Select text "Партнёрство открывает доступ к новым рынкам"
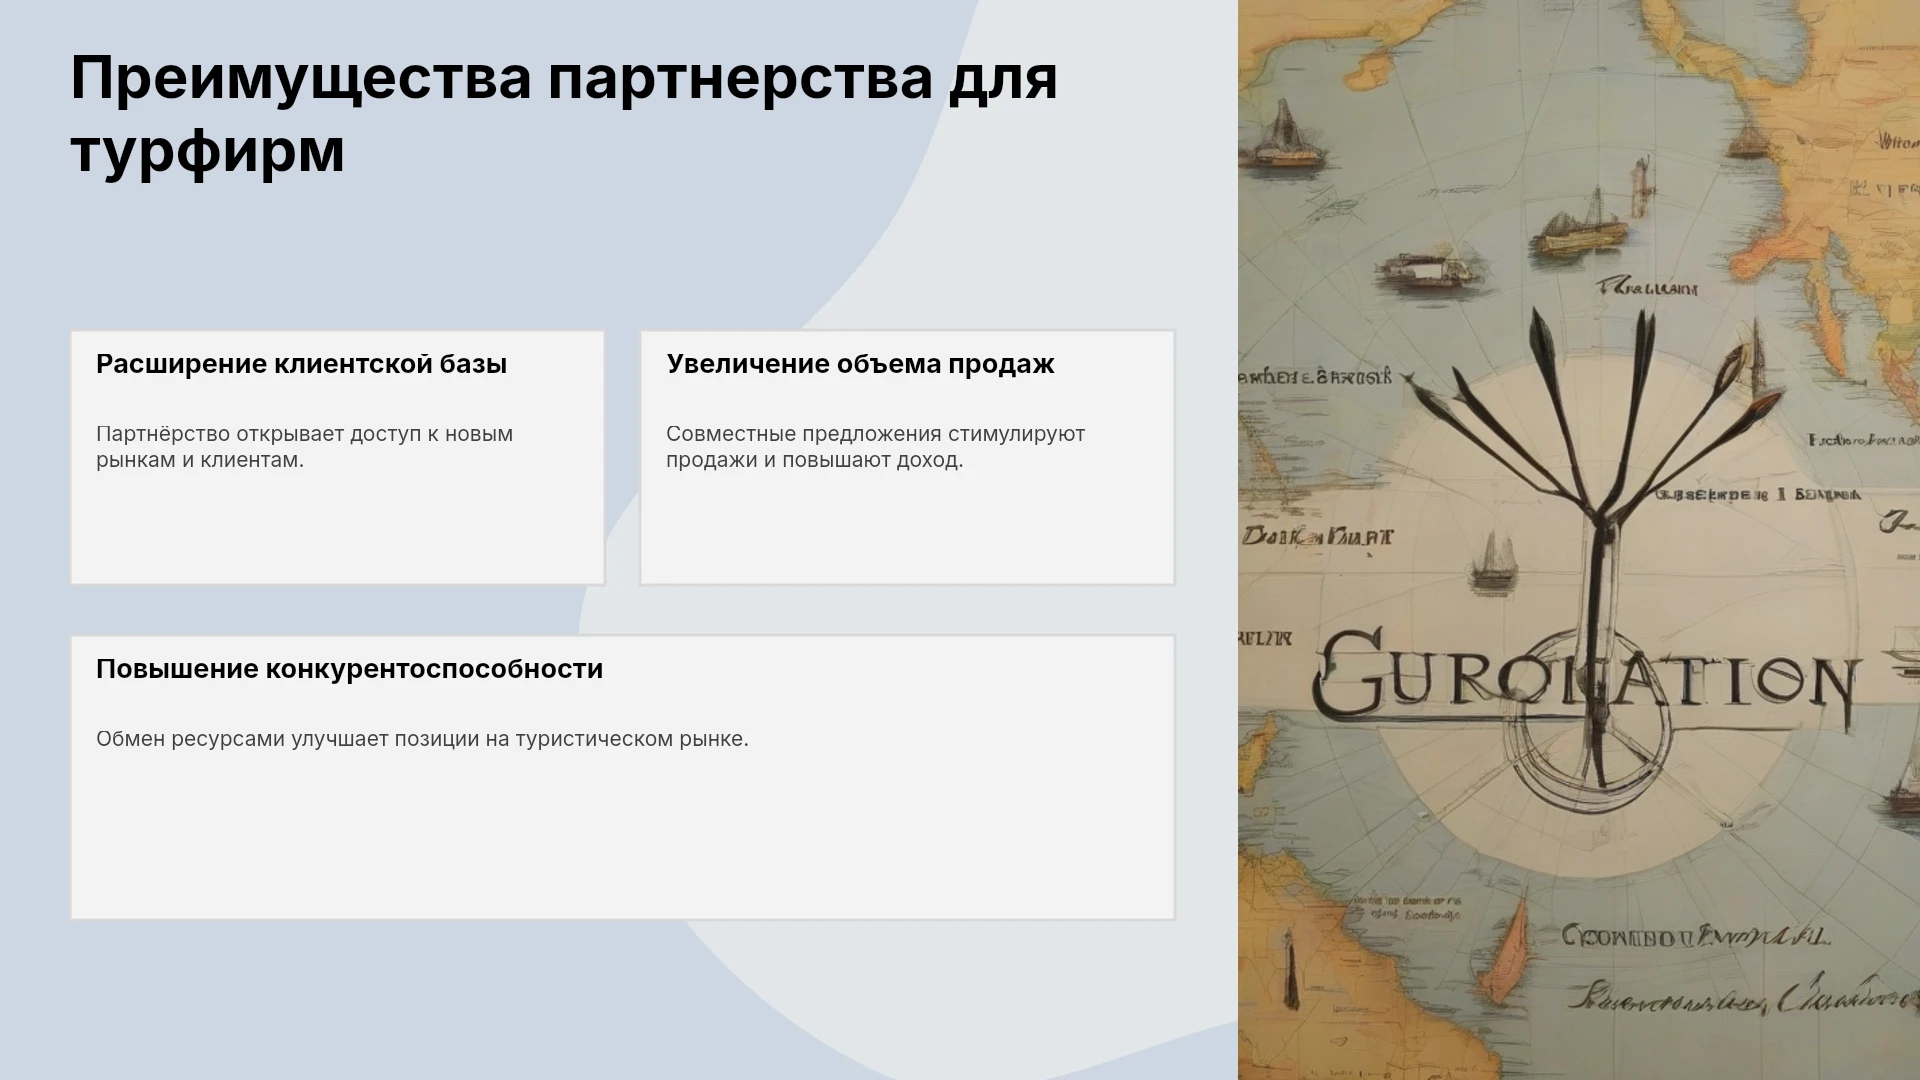This screenshot has height=1080, width=1920. point(304,447)
